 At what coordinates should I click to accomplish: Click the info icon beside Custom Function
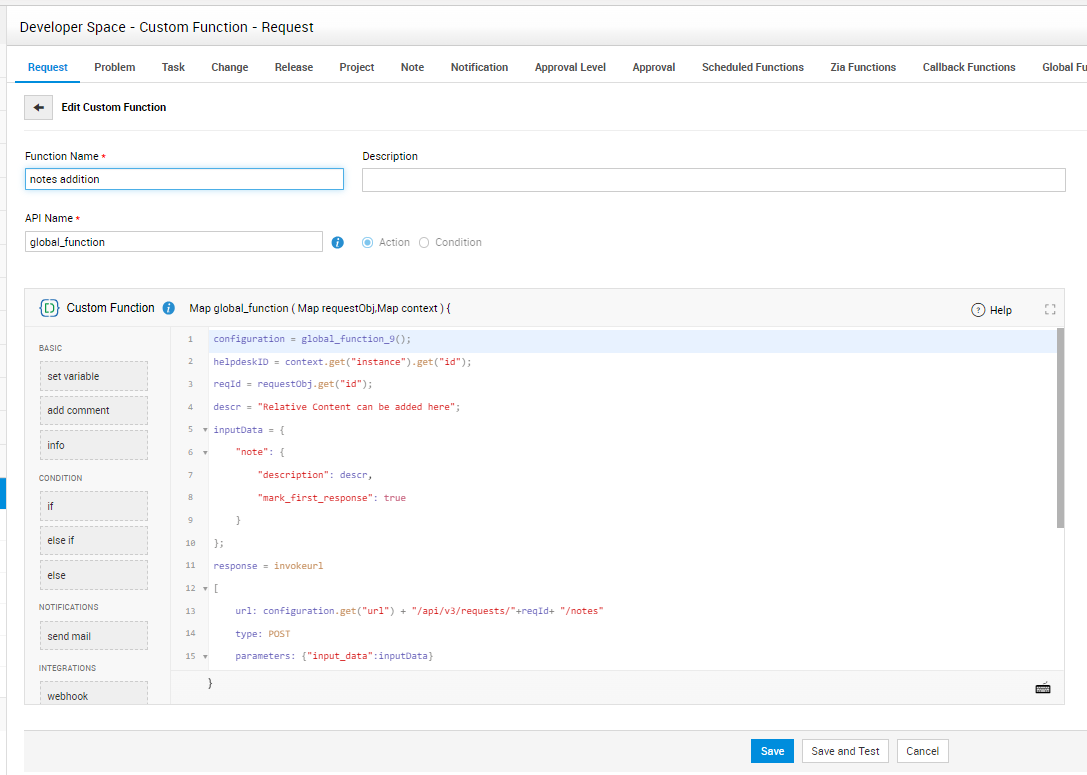pos(169,308)
